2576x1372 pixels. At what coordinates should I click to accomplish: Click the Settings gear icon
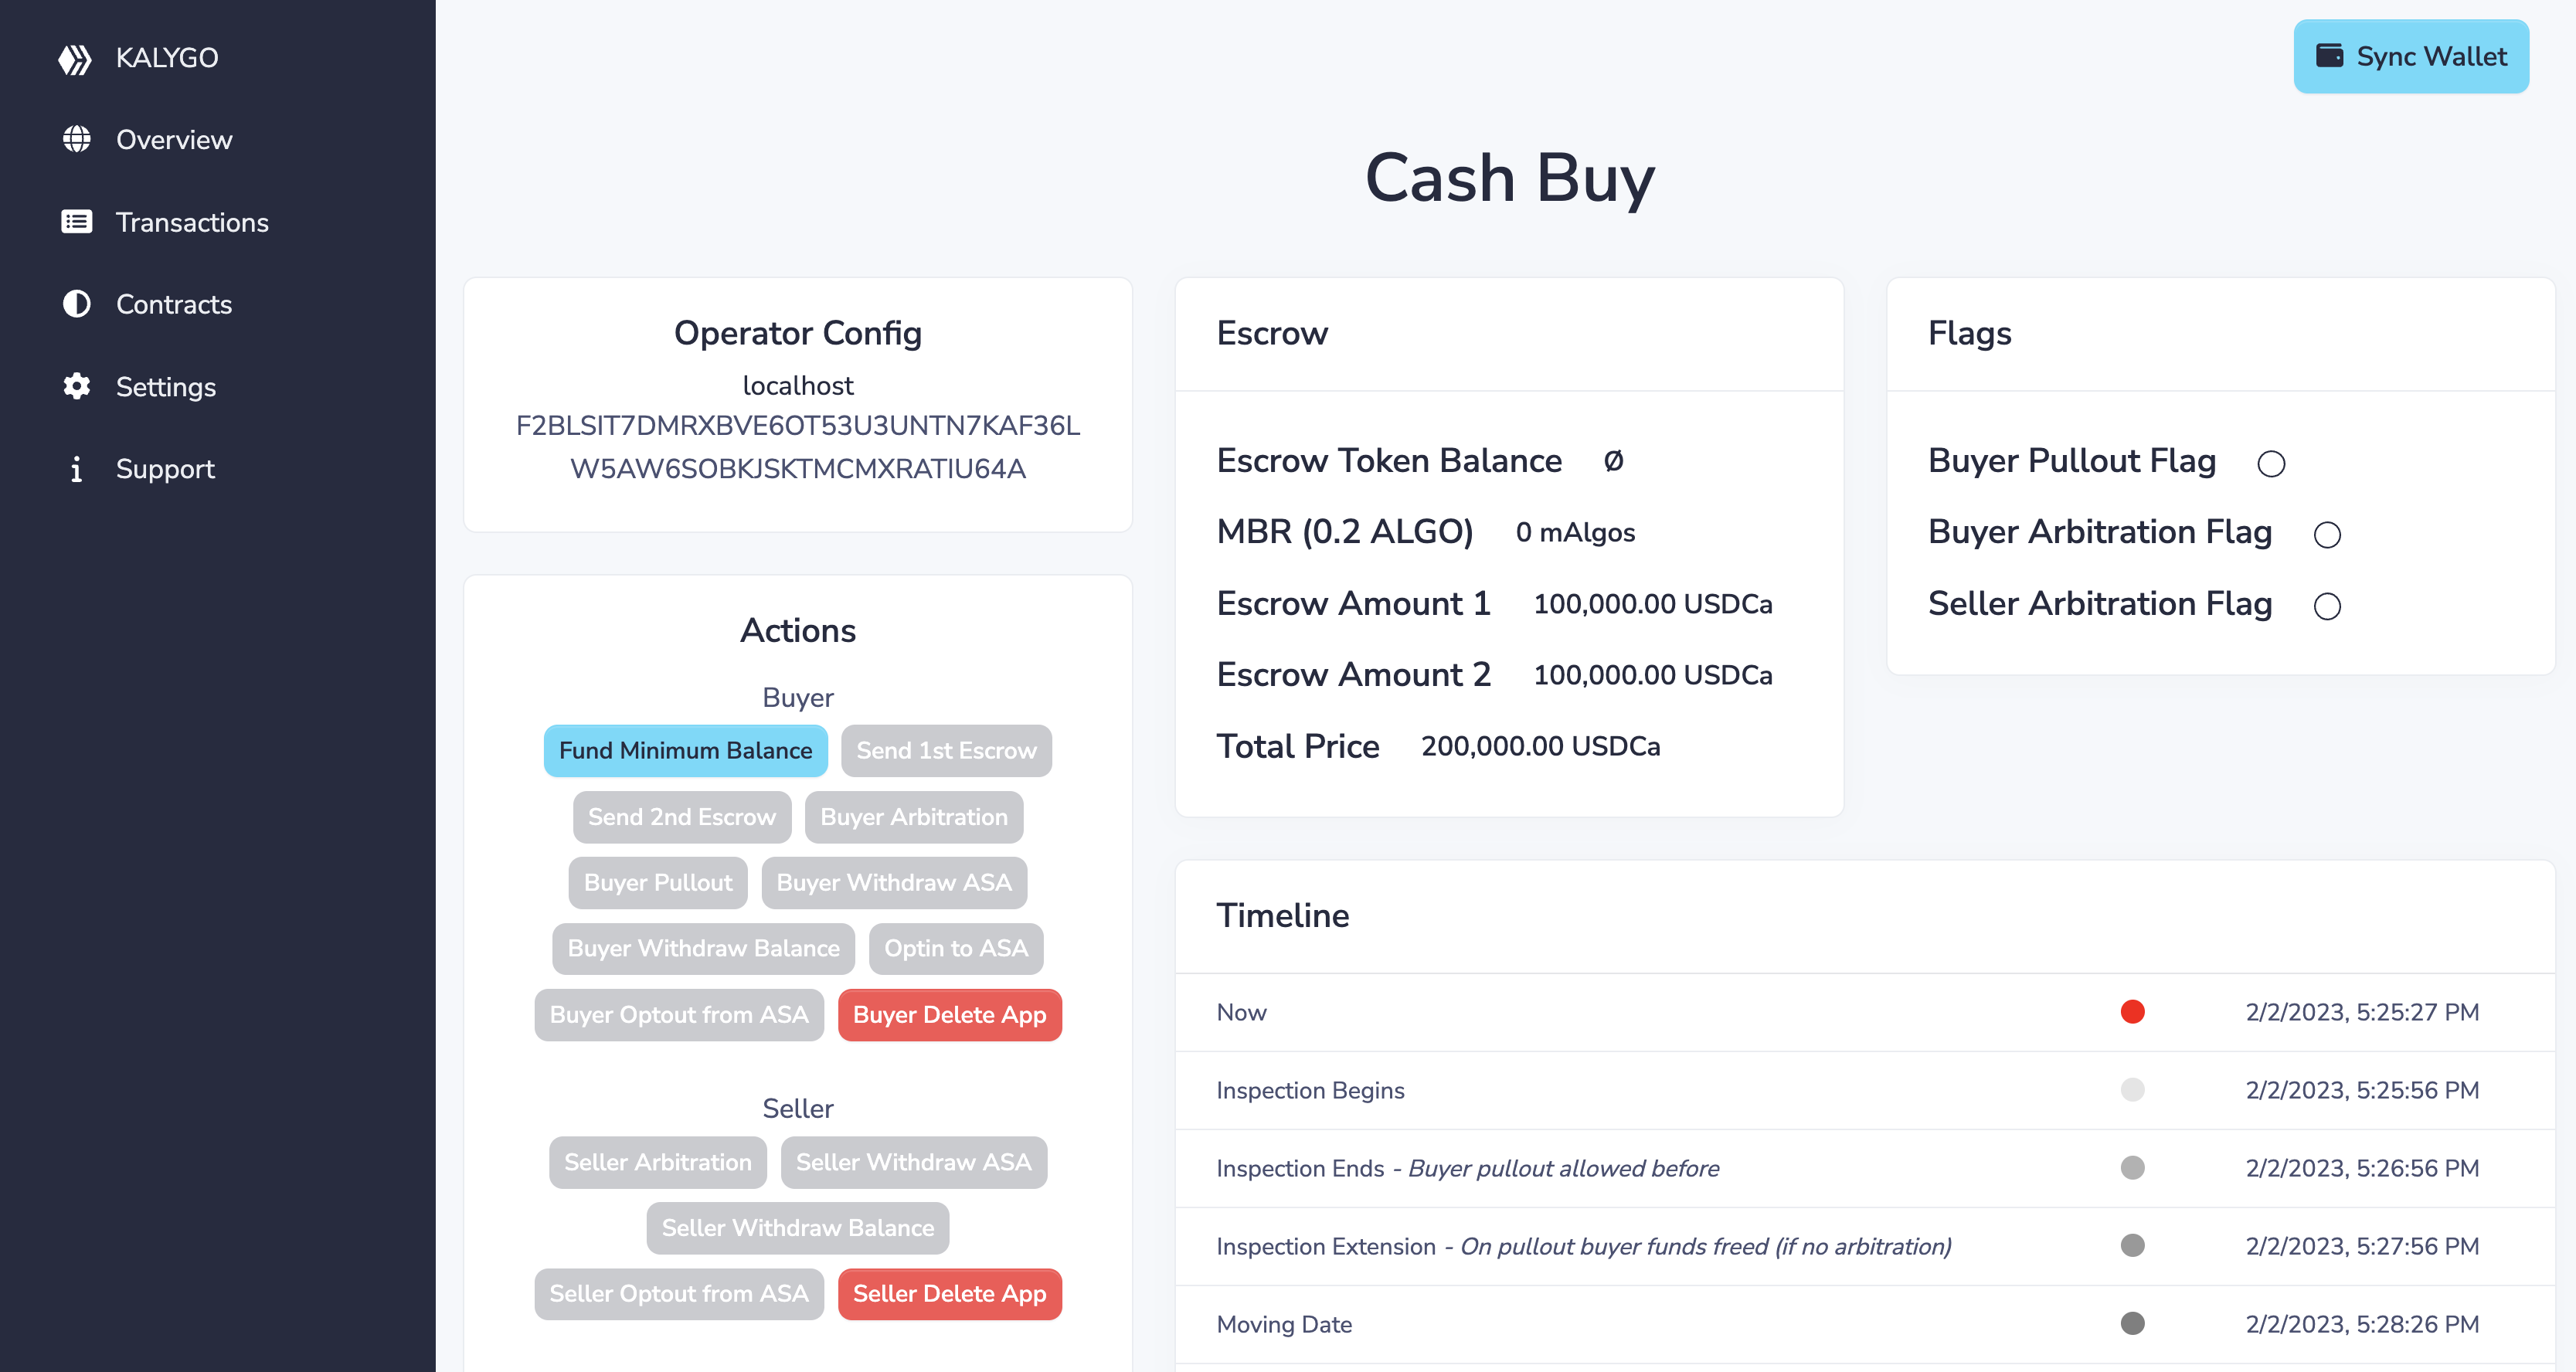click(x=76, y=386)
